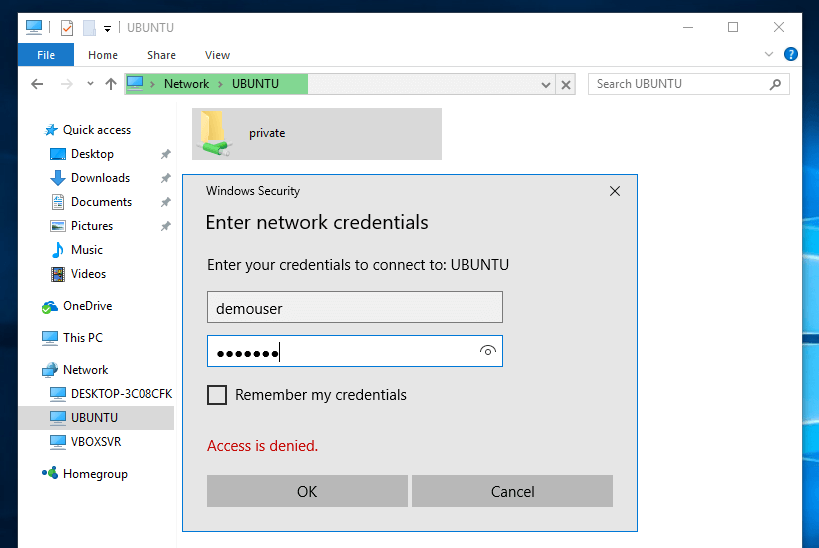Reveal password with the eye icon
Viewport: 819px width, 548px height.
[487, 351]
